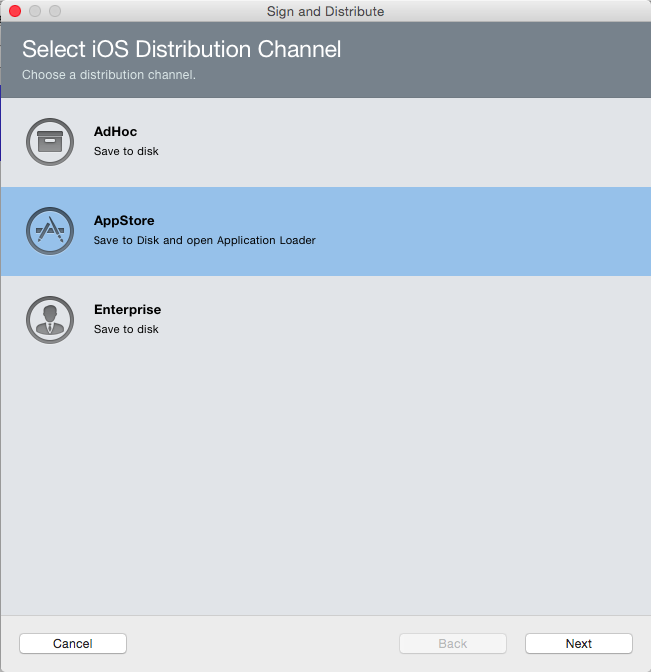This screenshot has height=672, width=651.
Task: Click the AdHoc archive box icon
Action: 50,142
